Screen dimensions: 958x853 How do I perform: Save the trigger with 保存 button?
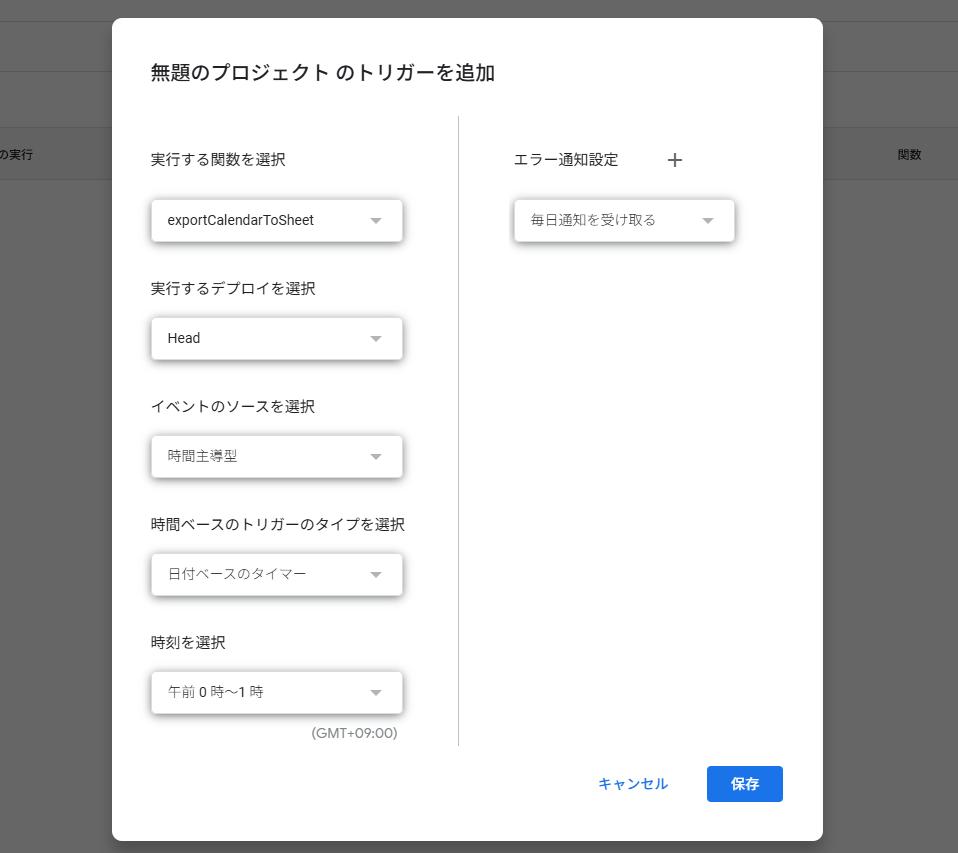coord(744,784)
